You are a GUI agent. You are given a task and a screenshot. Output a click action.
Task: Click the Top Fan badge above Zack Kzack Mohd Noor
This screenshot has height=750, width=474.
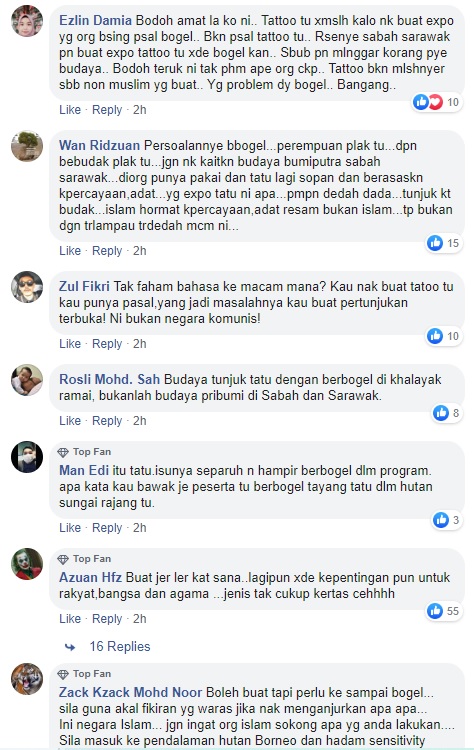[84, 673]
